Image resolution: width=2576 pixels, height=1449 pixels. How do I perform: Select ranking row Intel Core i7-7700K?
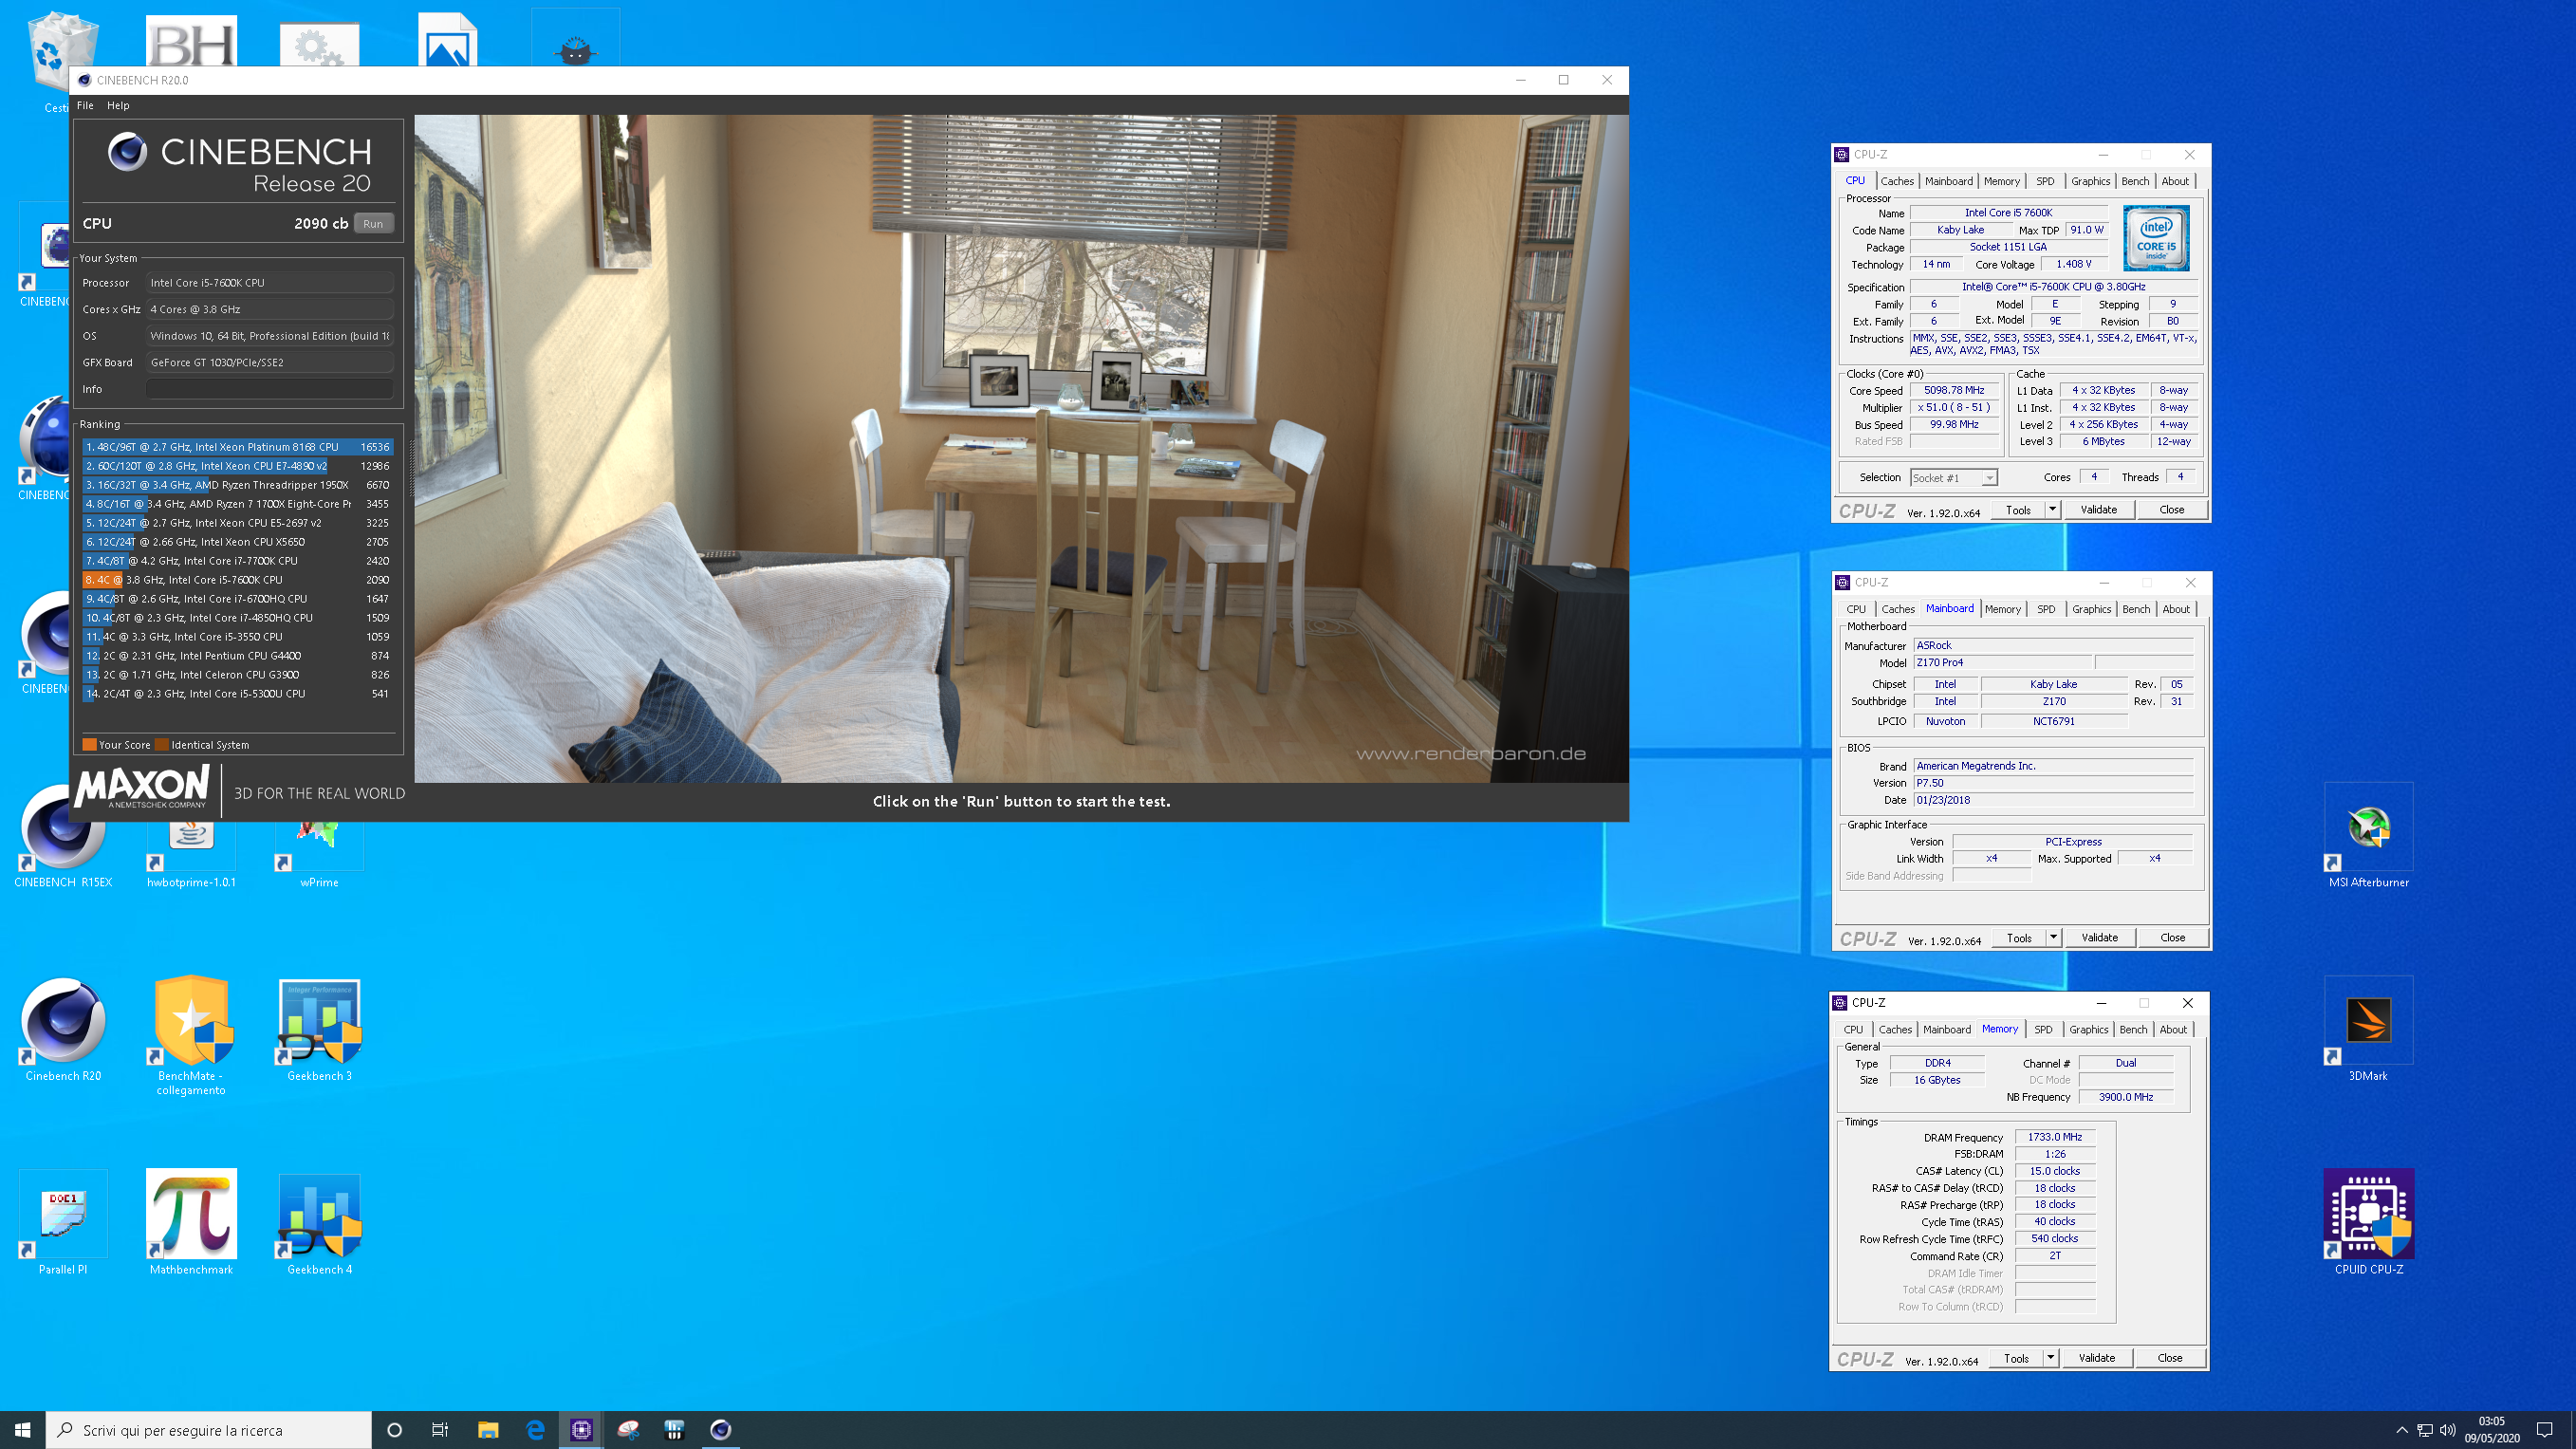pyautogui.click(x=236, y=561)
